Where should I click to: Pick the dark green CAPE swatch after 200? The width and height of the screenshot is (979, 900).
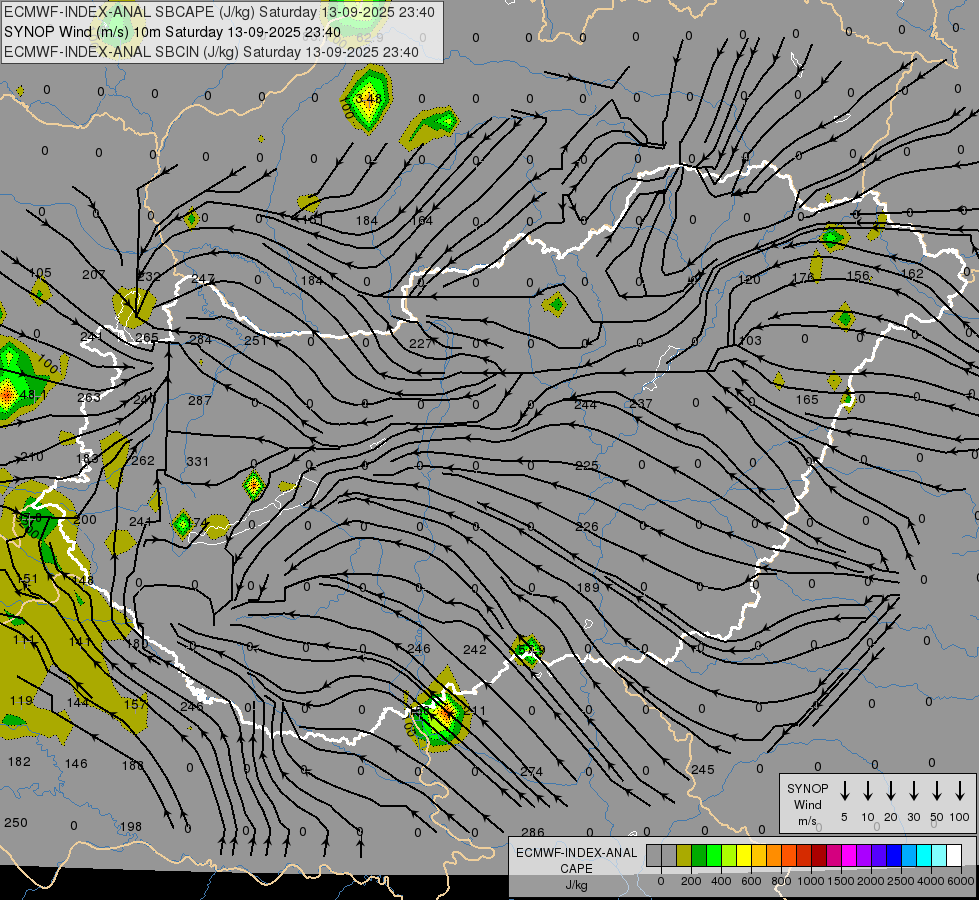(x=699, y=855)
